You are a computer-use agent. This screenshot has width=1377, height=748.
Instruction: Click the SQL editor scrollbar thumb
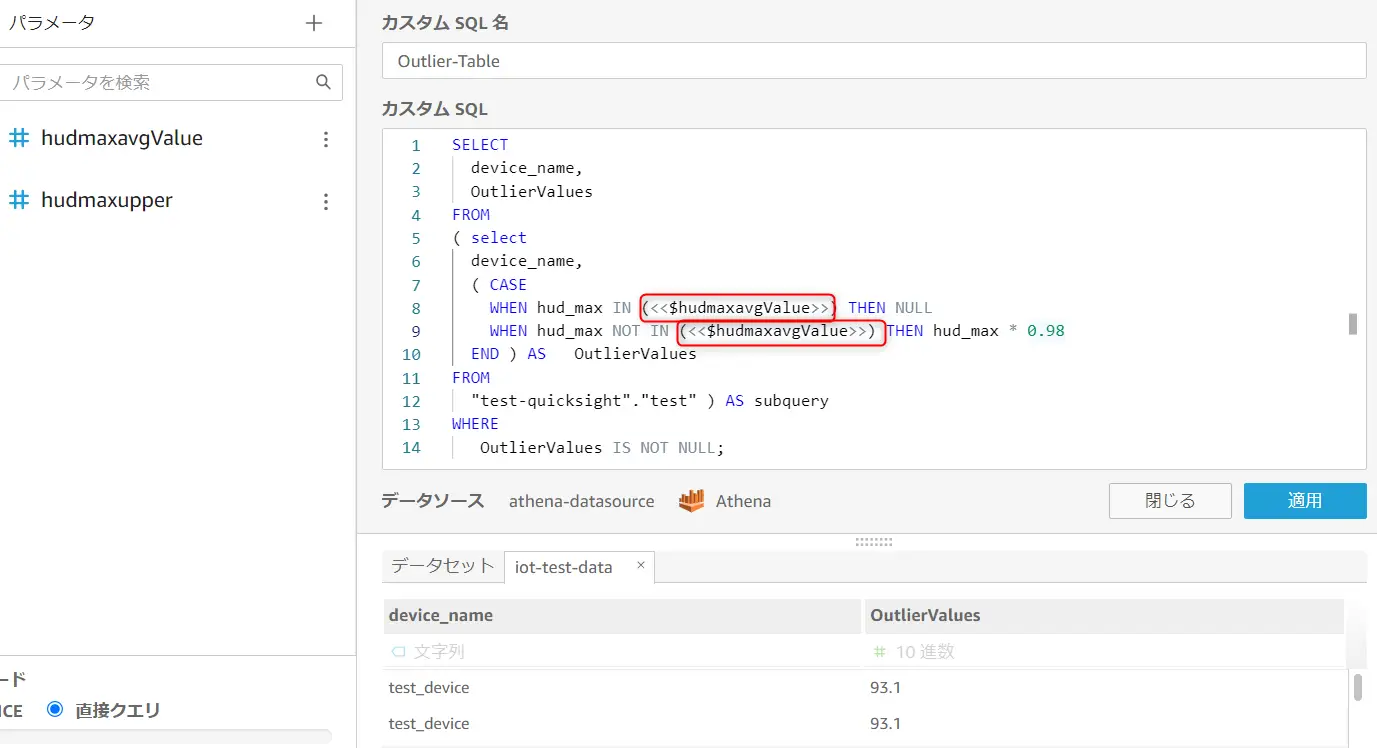tap(1353, 324)
